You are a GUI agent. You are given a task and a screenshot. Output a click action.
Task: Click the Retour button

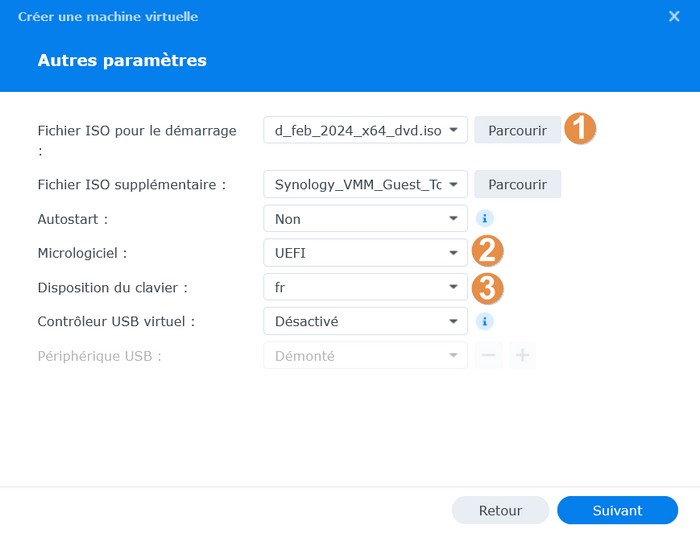click(500, 510)
